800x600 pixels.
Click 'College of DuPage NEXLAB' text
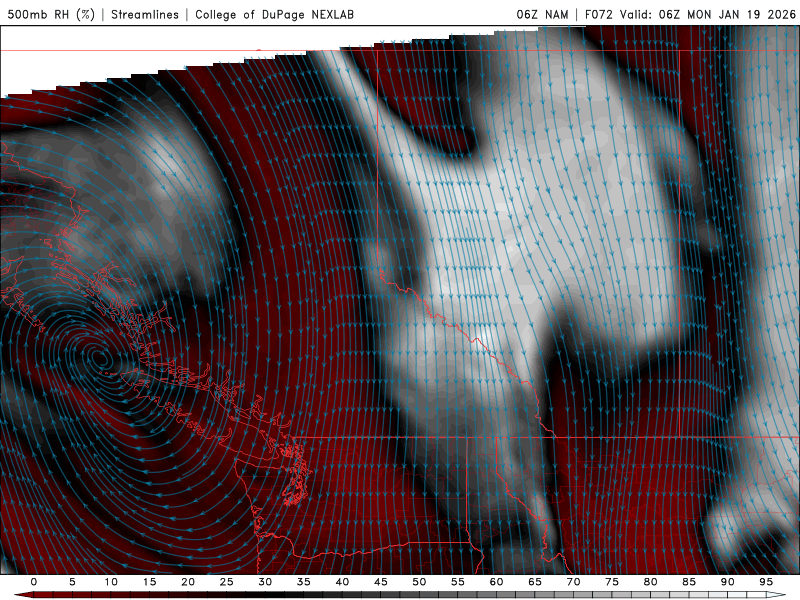pyautogui.click(x=274, y=15)
